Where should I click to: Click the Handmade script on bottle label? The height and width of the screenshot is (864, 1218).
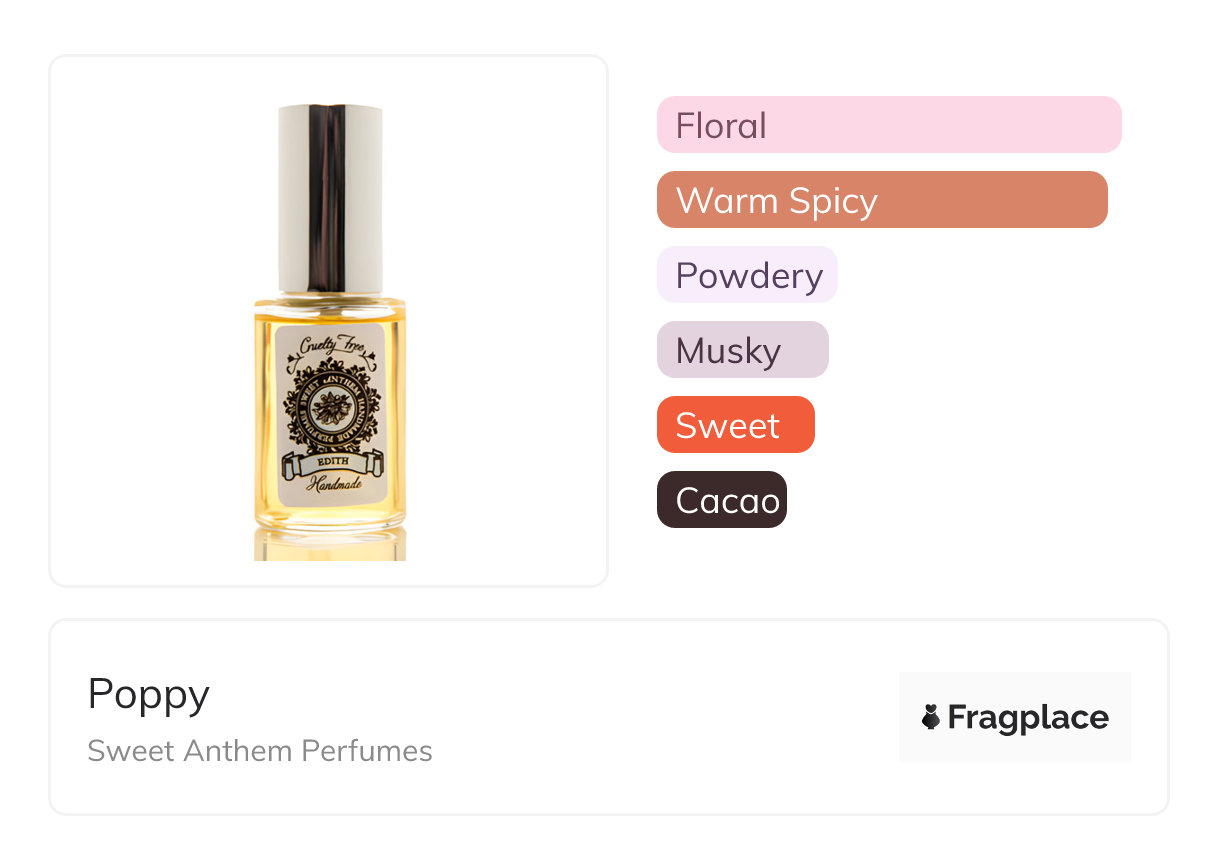pos(330,484)
